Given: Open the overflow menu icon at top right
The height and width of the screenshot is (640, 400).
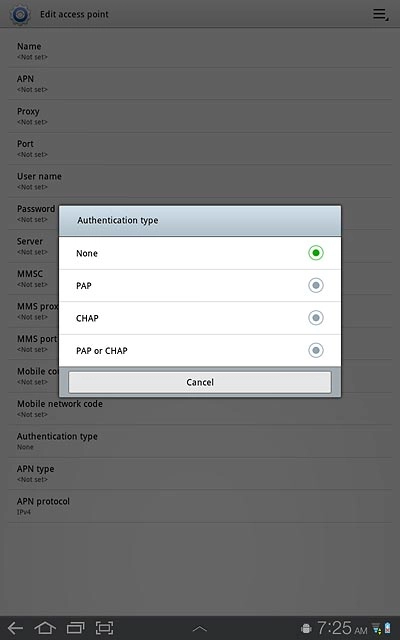Looking at the screenshot, I should pyautogui.click(x=380, y=14).
